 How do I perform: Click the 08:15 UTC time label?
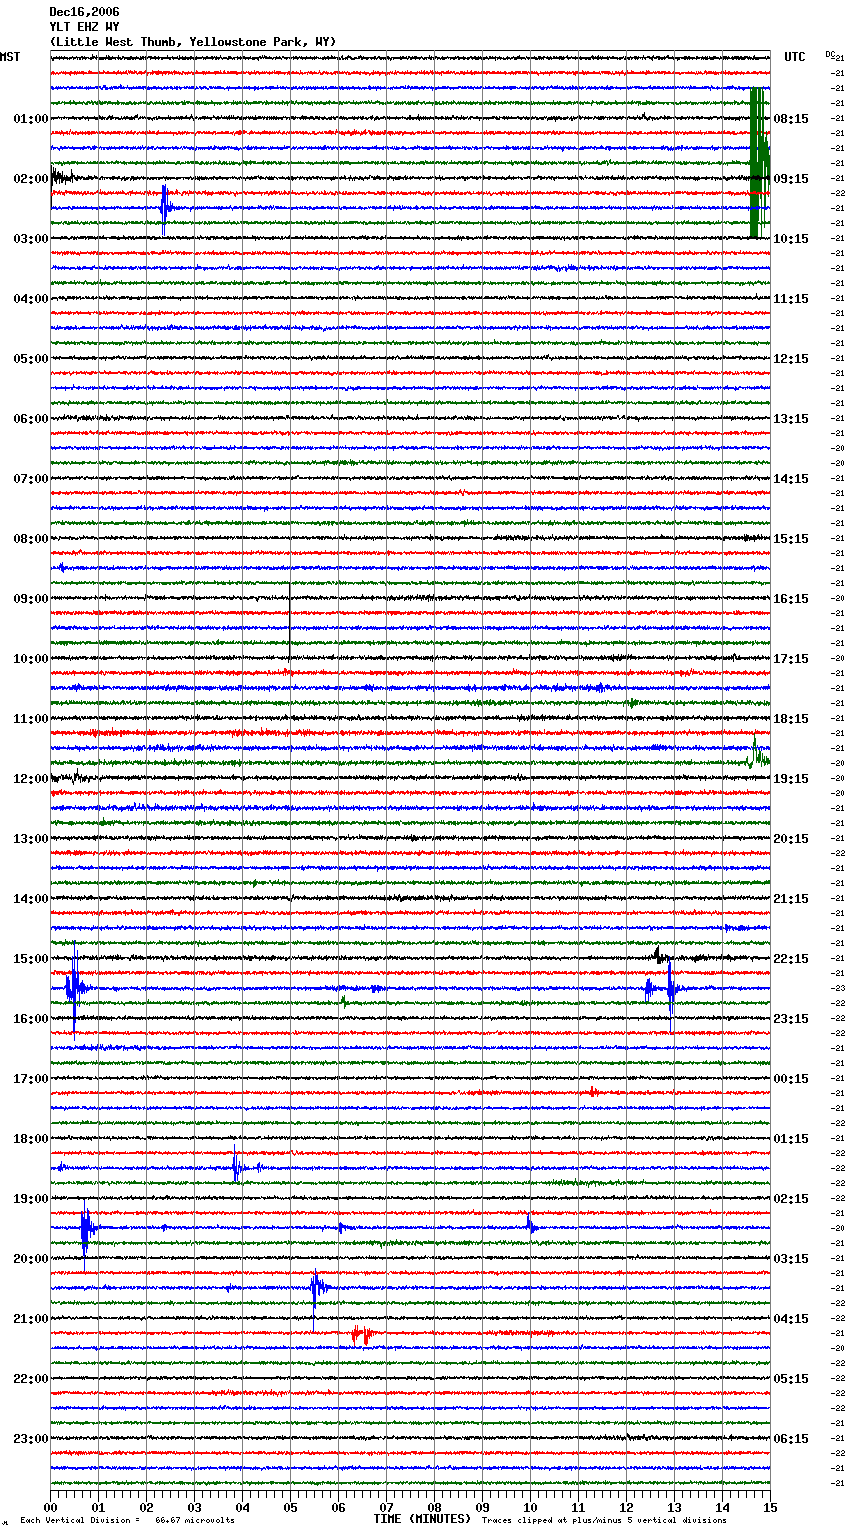point(791,119)
